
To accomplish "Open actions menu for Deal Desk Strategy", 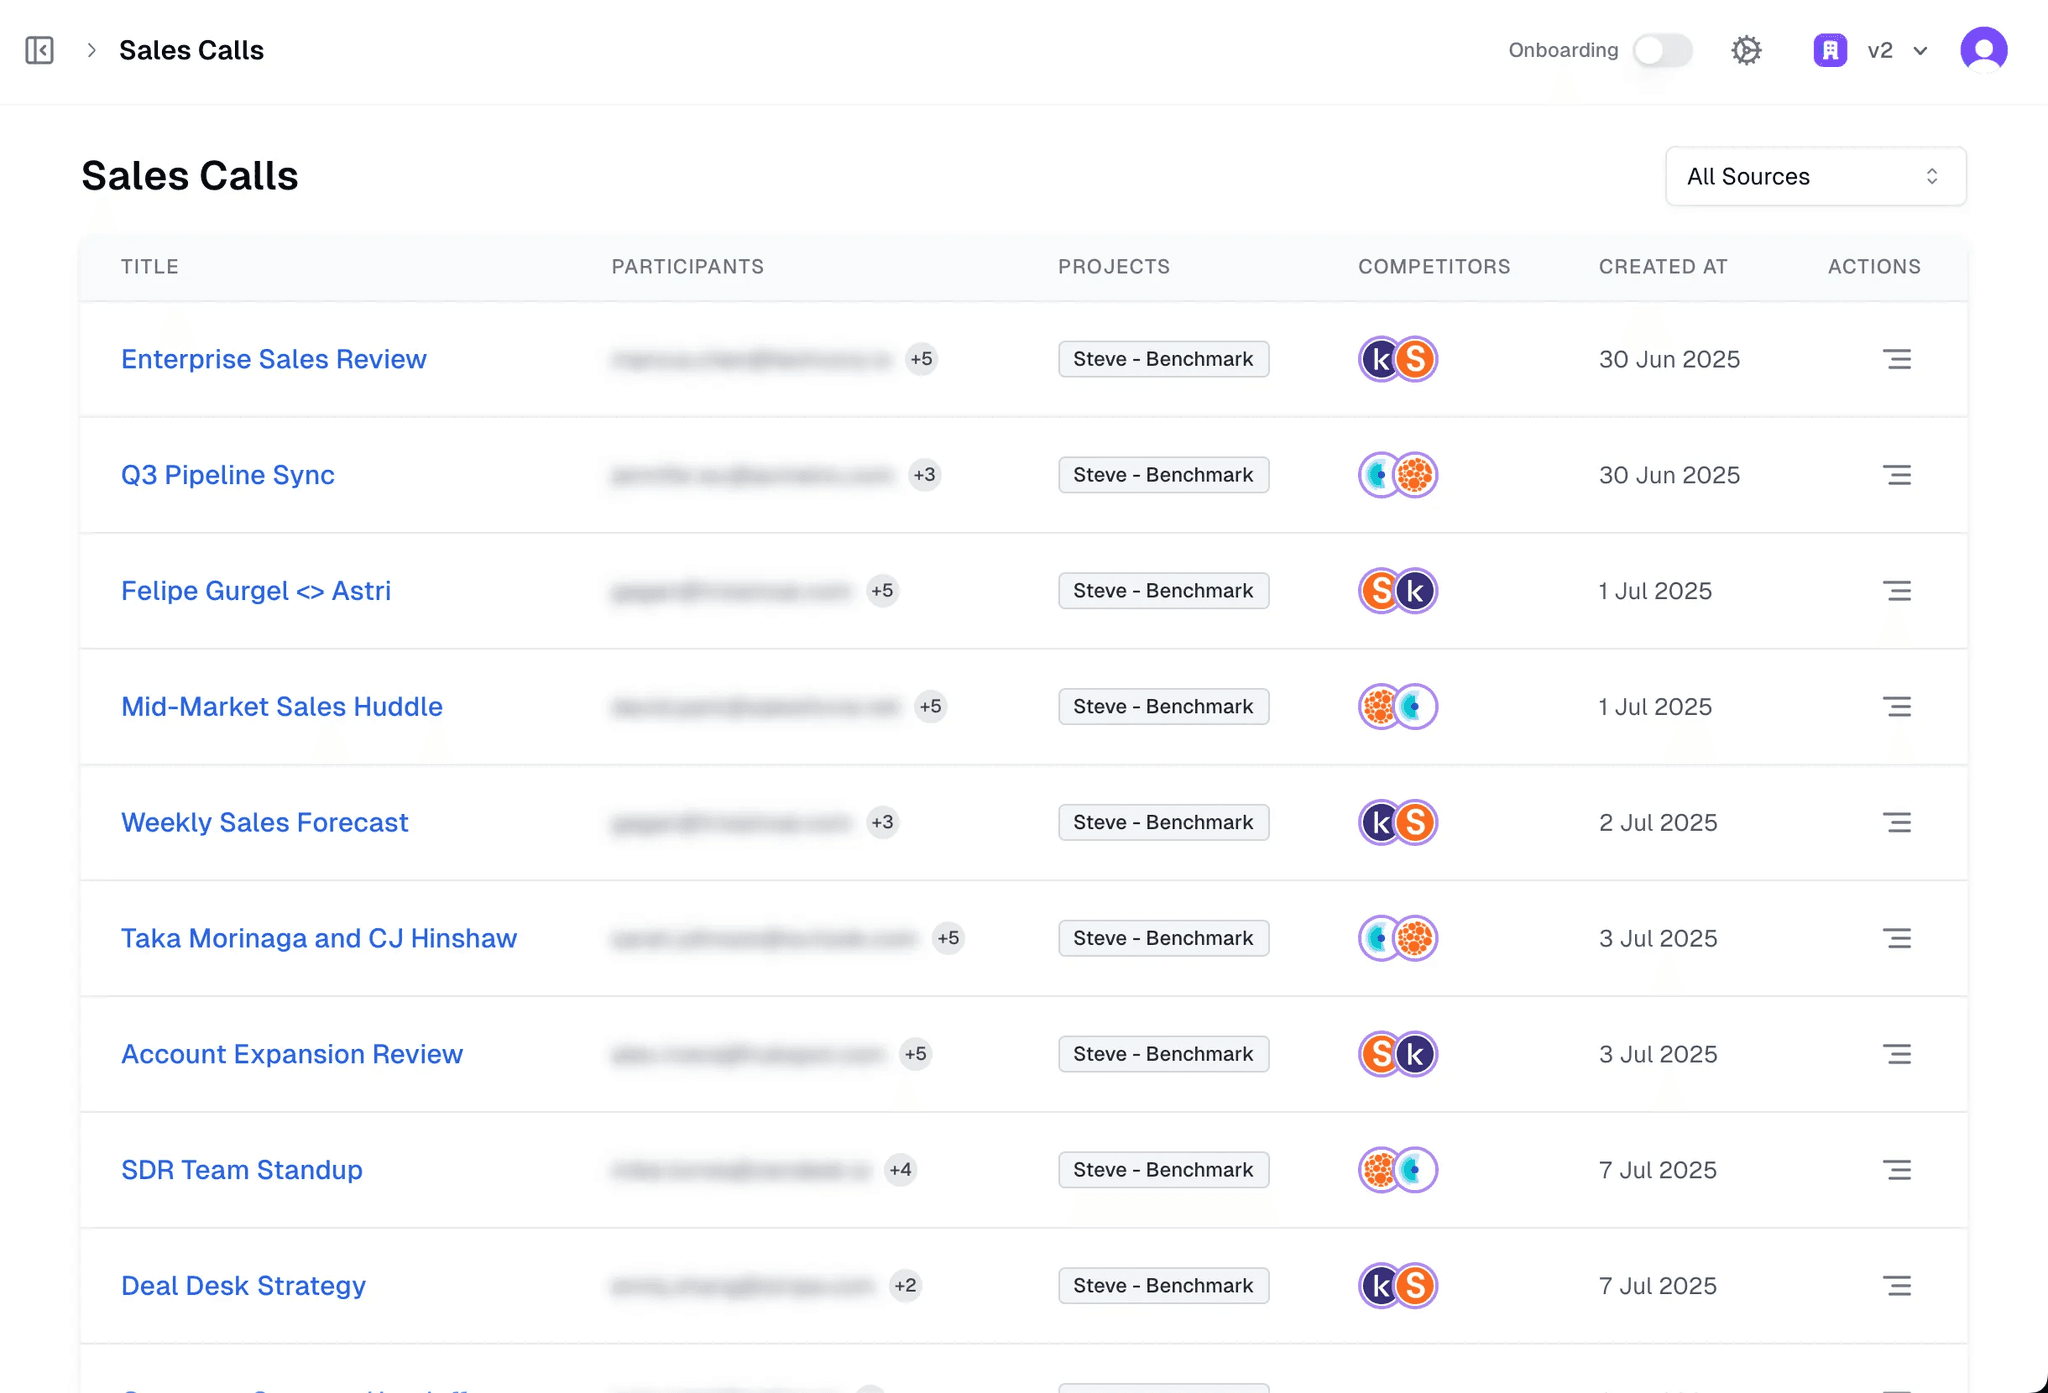I will pyautogui.click(x=1896, y=1286).
